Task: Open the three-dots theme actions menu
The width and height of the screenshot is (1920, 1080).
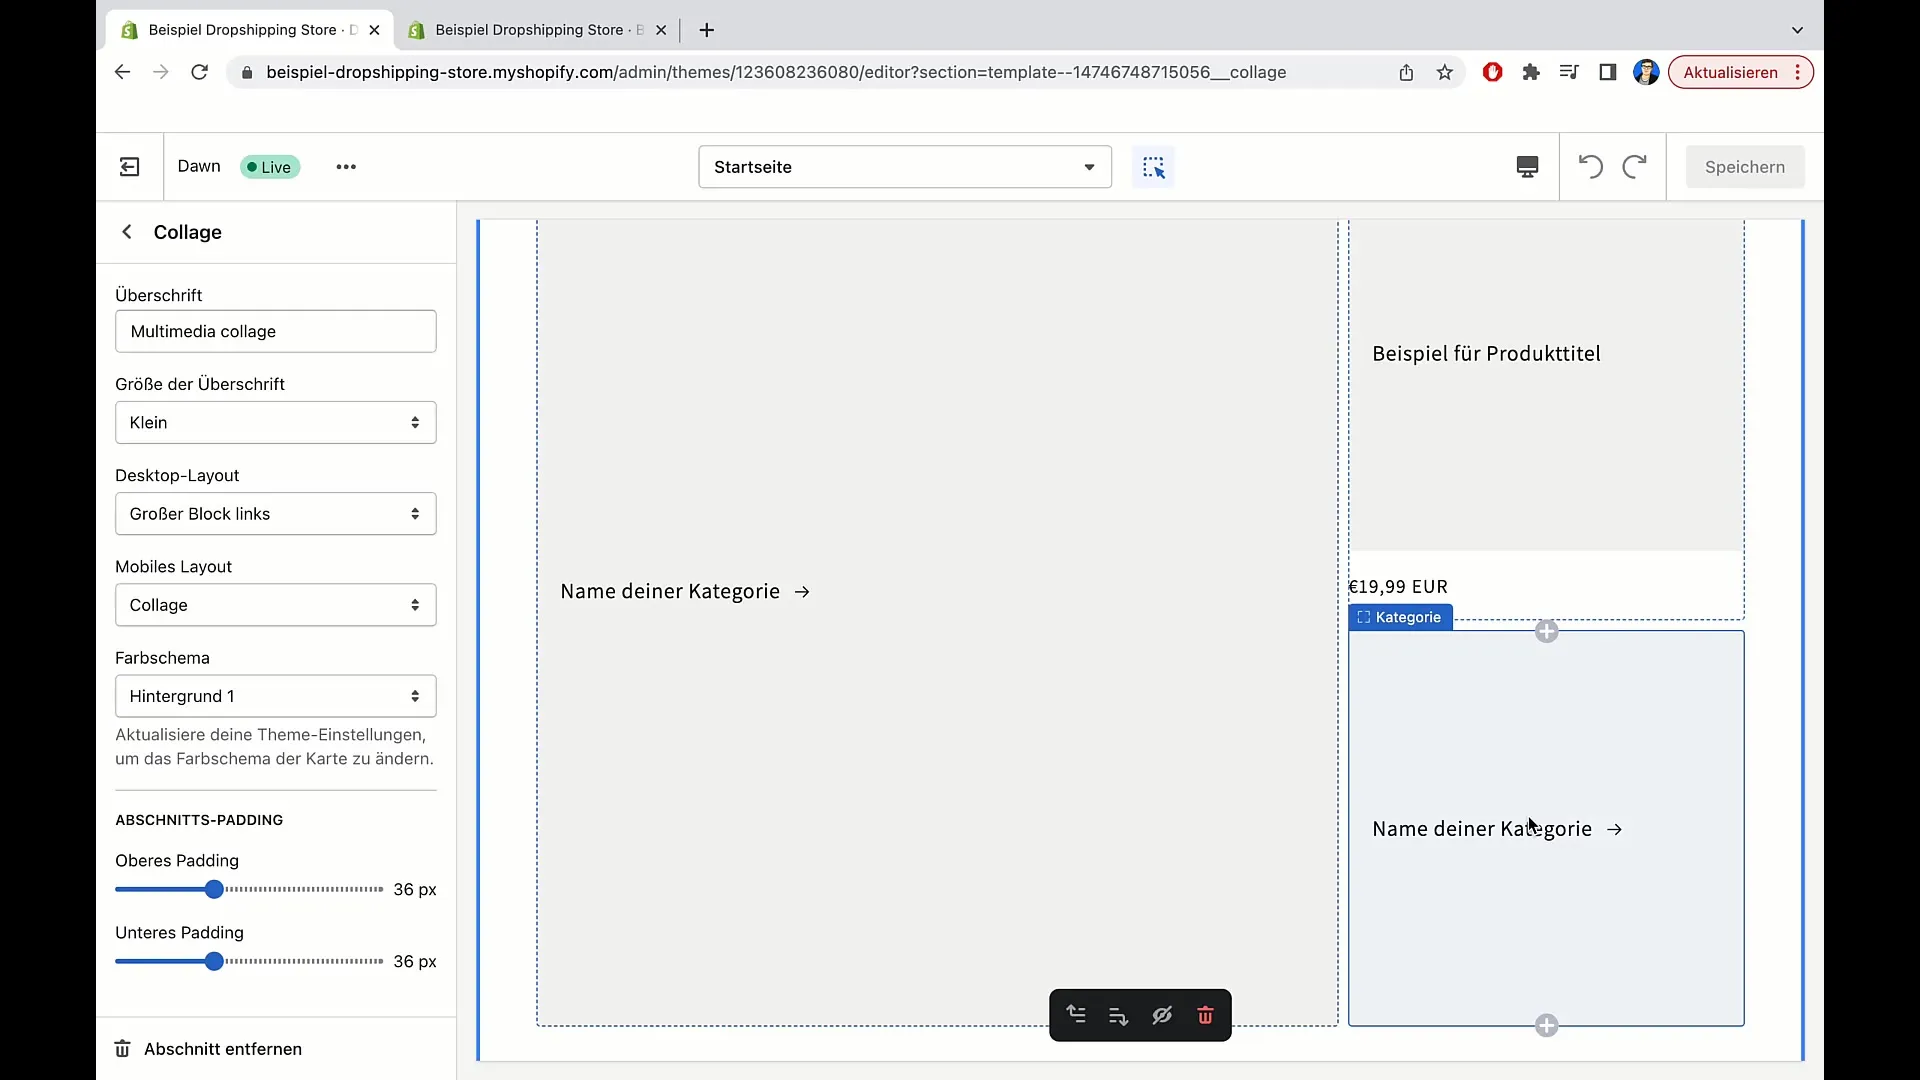Action: pyautogui.click(x=346, y=167)
